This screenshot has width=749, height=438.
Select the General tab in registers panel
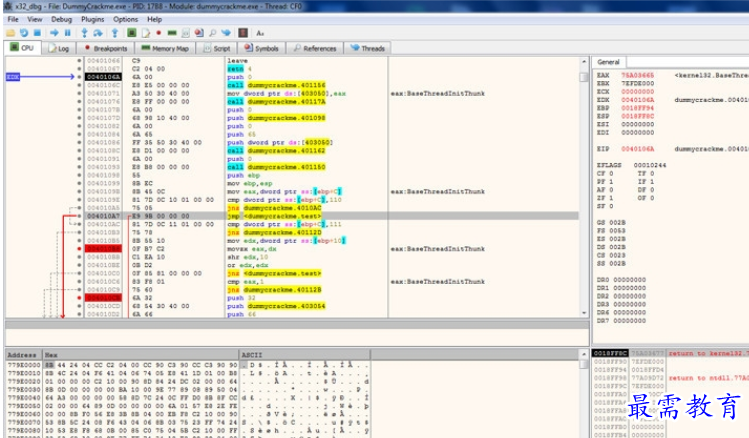(609, 62)
